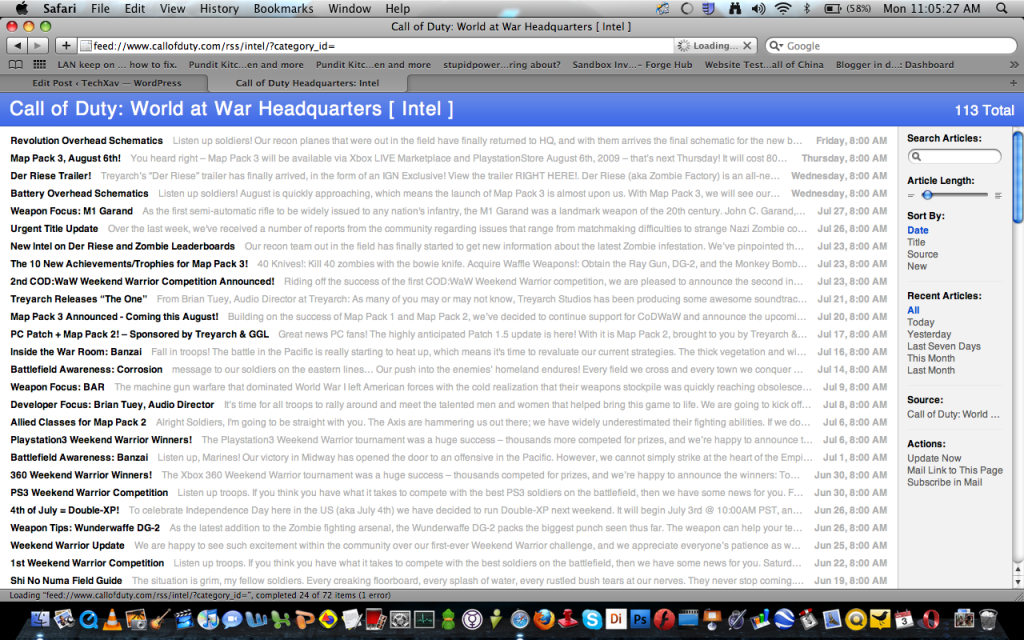Viewport: 1024px width, 640px height.
Task: Switch sorting to Source
Action: click(922, 253)
